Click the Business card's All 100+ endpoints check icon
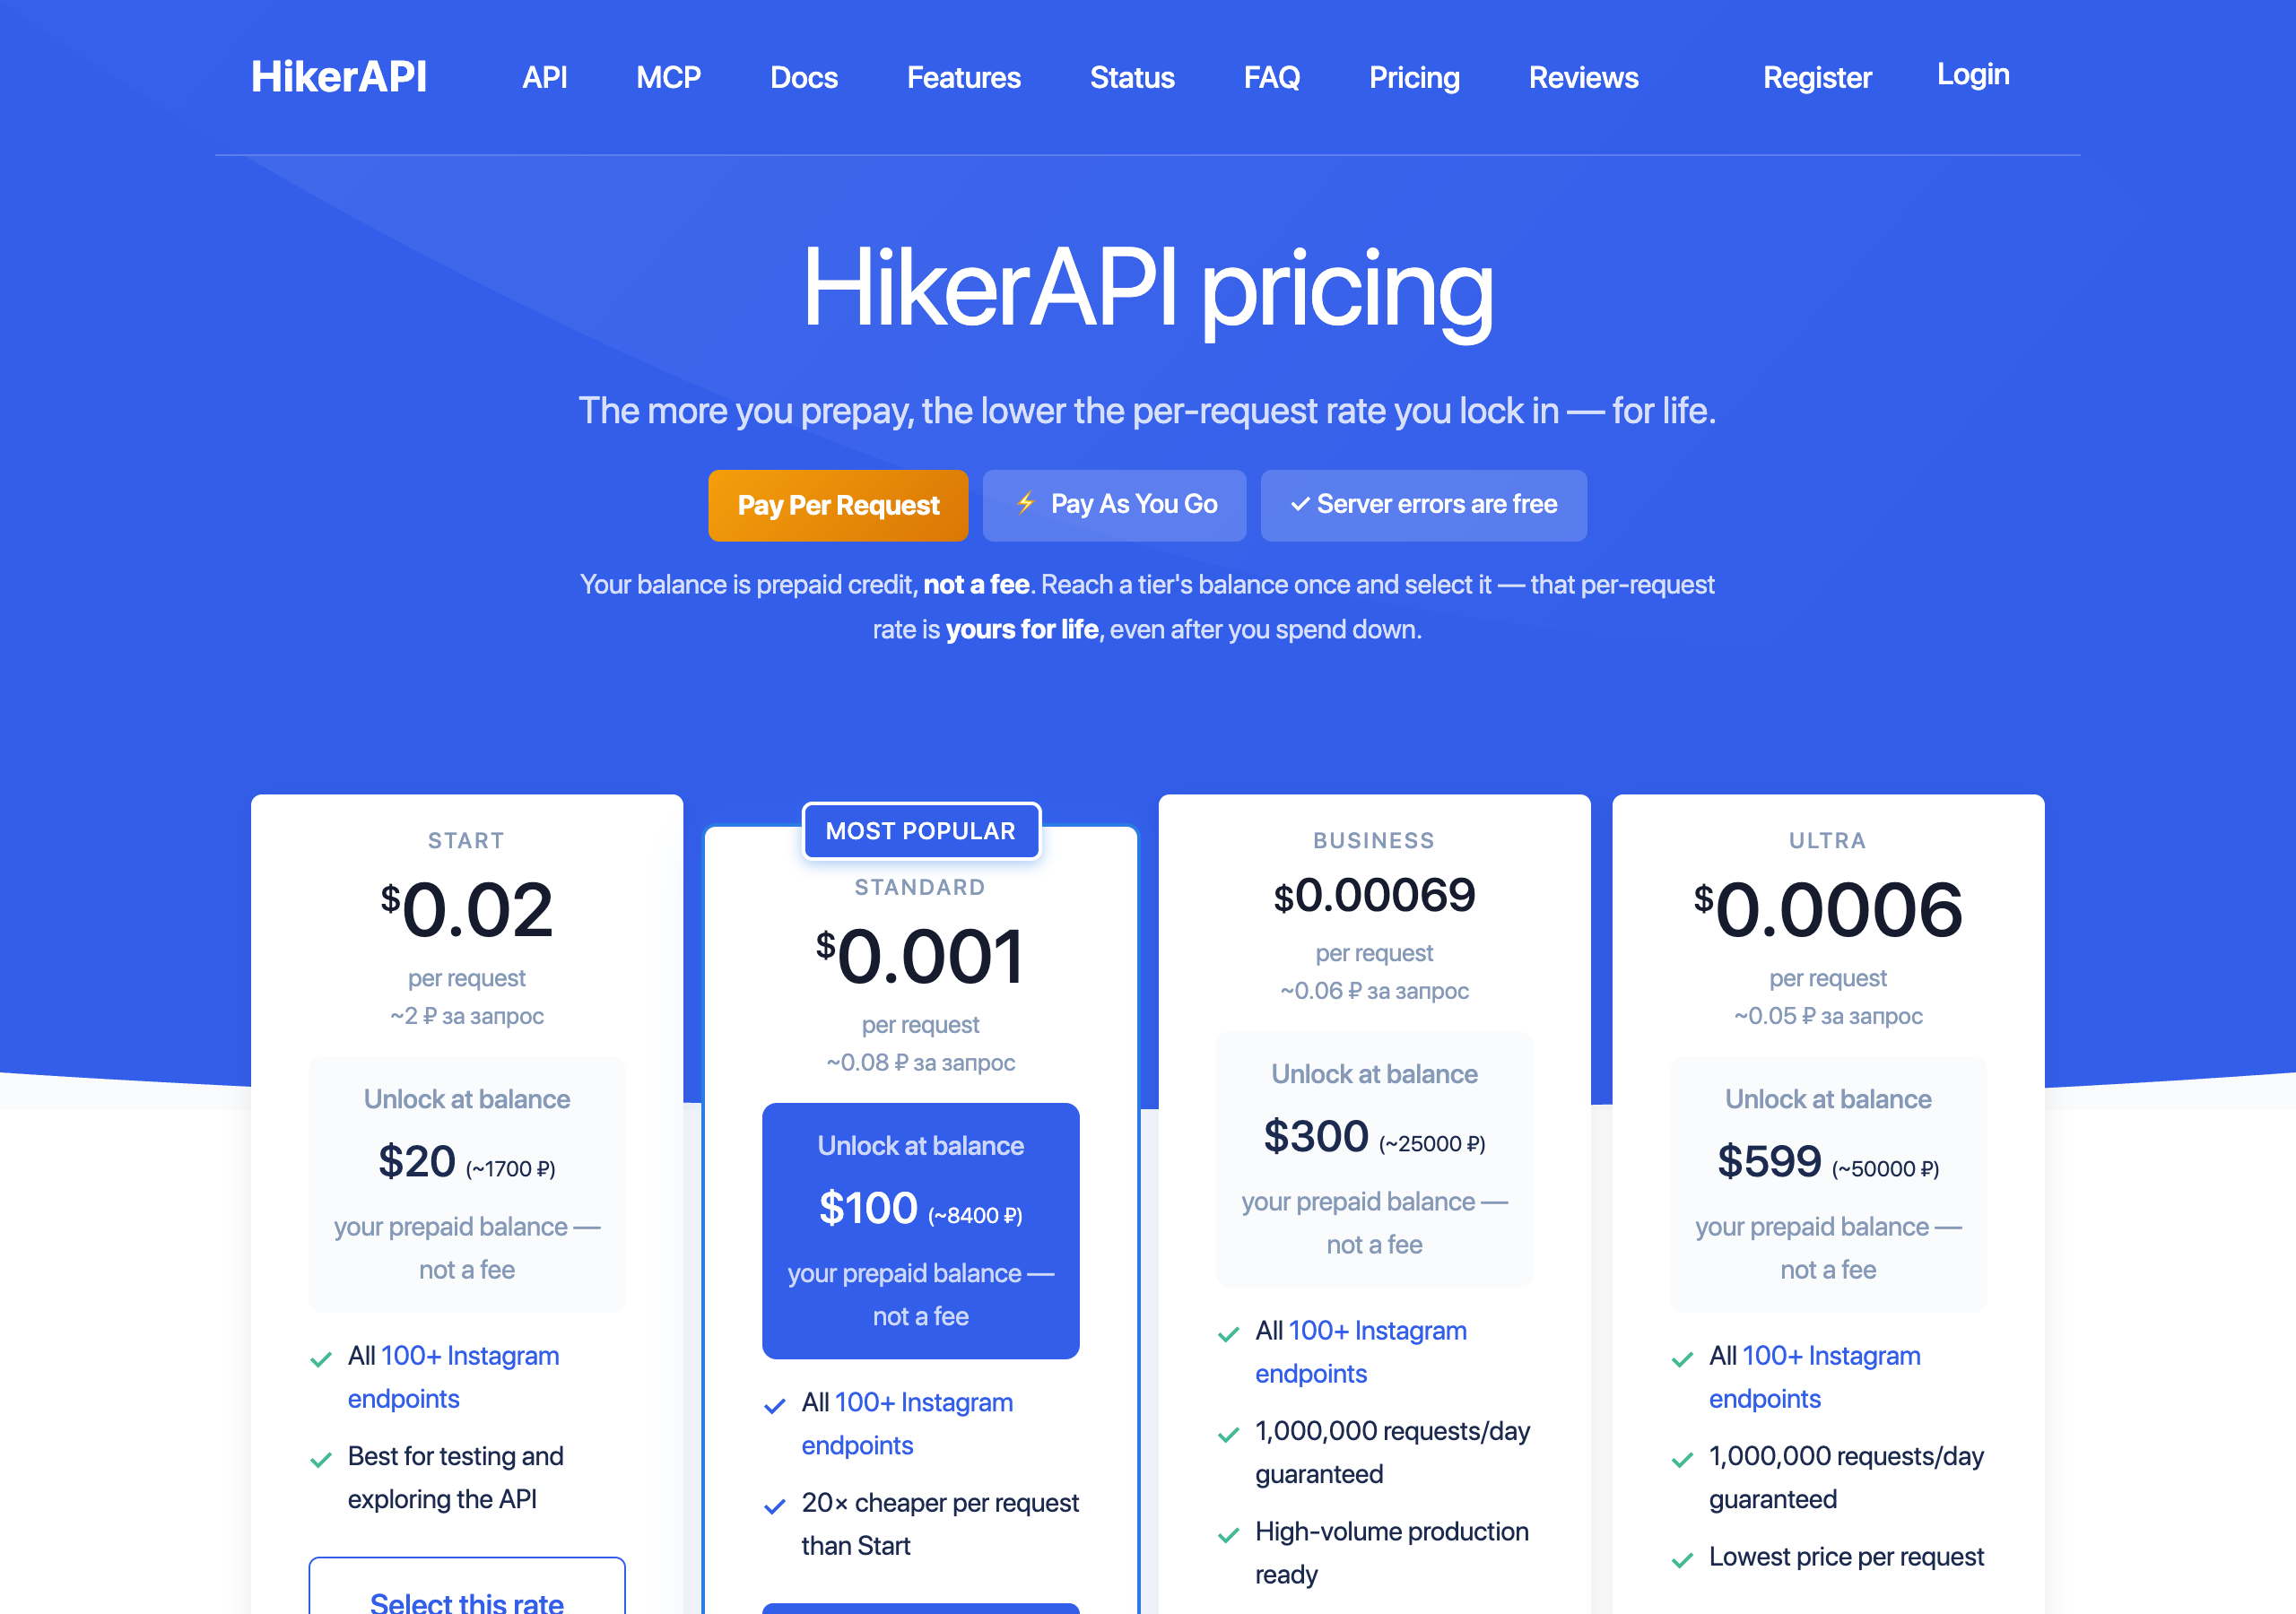Image resolution: width=2296 pixels, height=1614 pixels. (1229, 1334)
